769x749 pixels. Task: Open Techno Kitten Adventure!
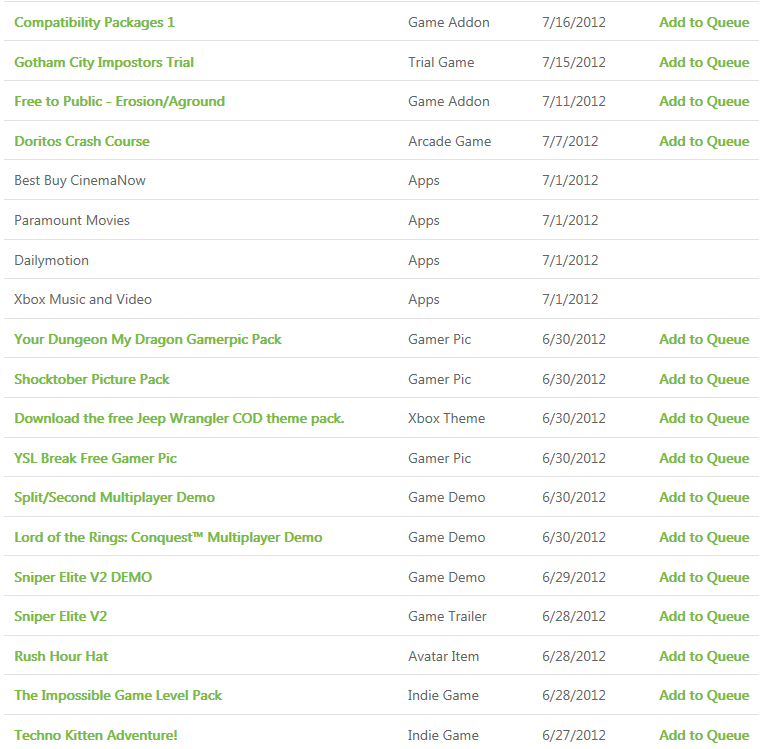[96, 735]
